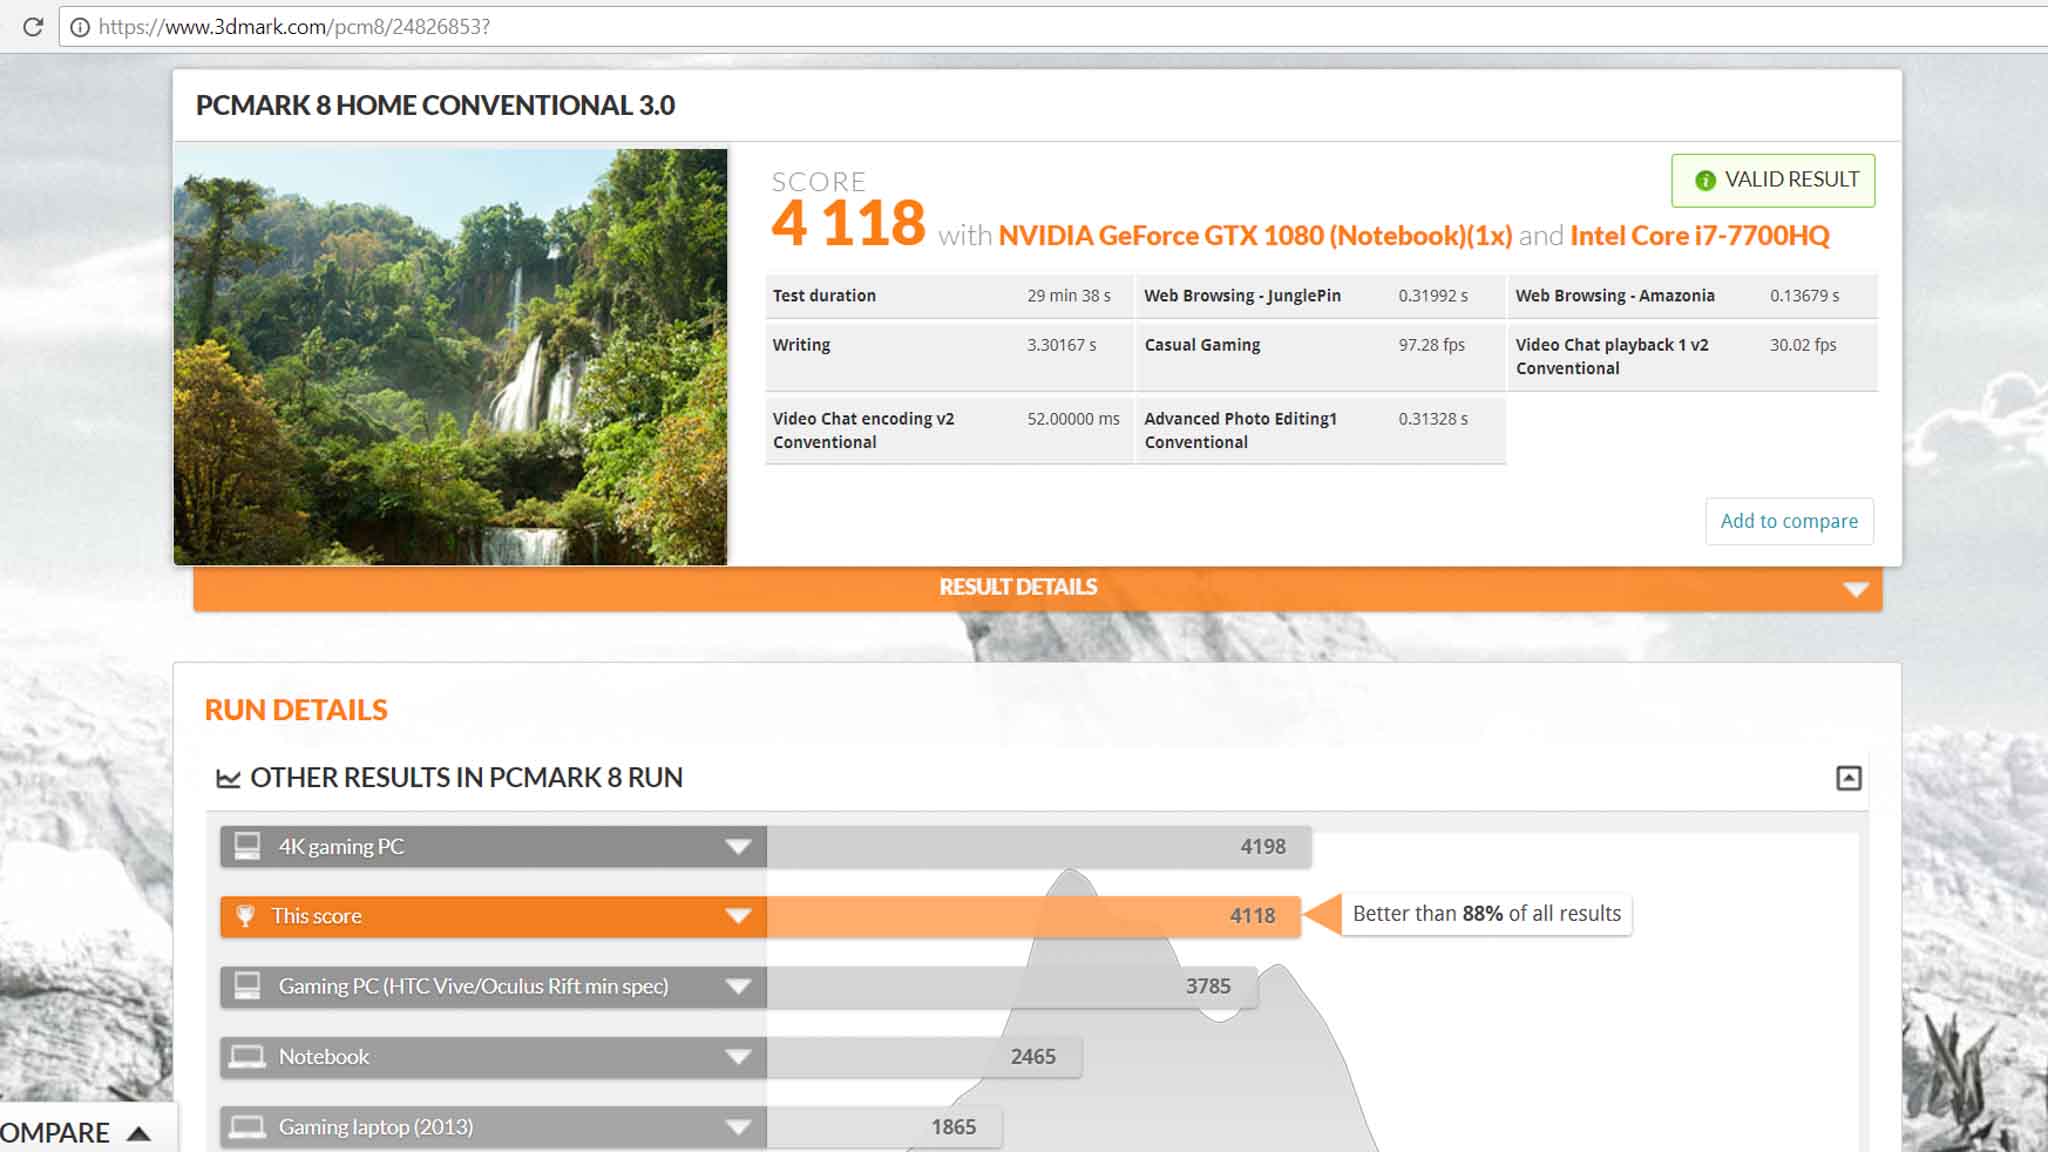Open Intel Core i7-7700HQ link
This screenshot has width=2048, height=1152.
(1699, 236)
